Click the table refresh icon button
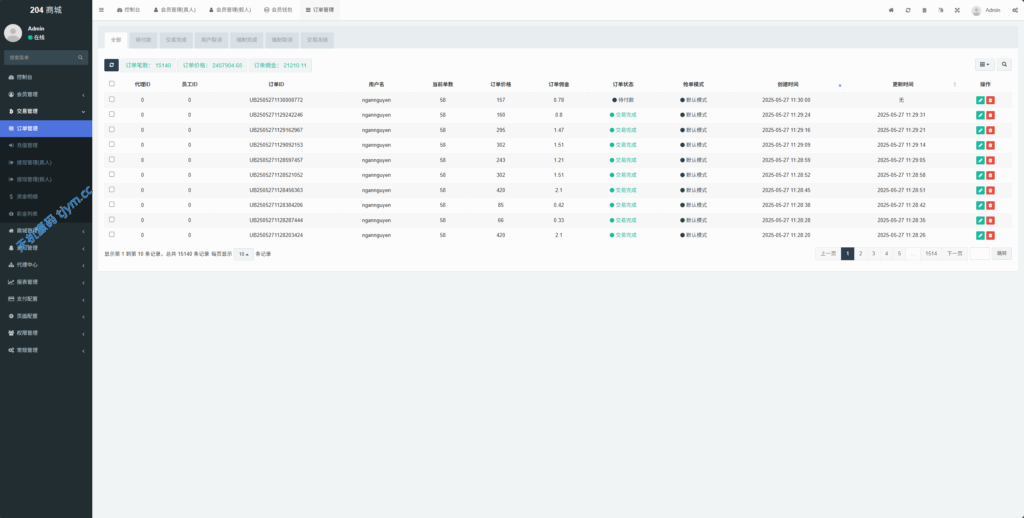Screen dimensions: 1024x518 (111, 65)
